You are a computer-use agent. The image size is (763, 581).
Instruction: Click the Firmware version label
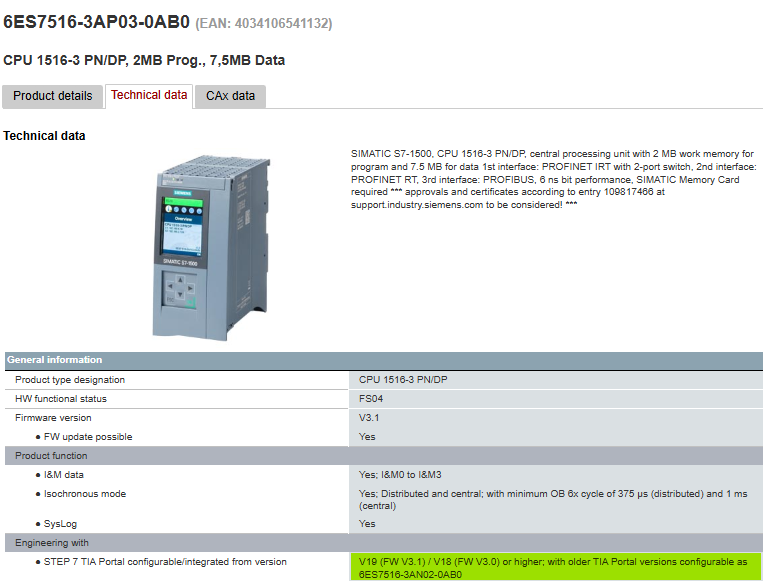pyautogui.click(x=53, y=418)
